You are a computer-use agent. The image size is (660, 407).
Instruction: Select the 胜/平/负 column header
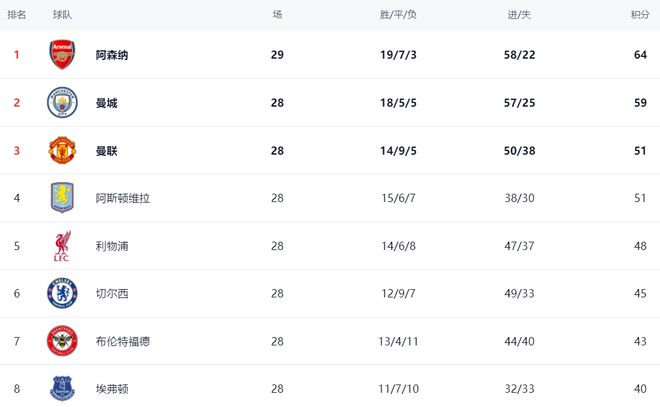[398, 15]
